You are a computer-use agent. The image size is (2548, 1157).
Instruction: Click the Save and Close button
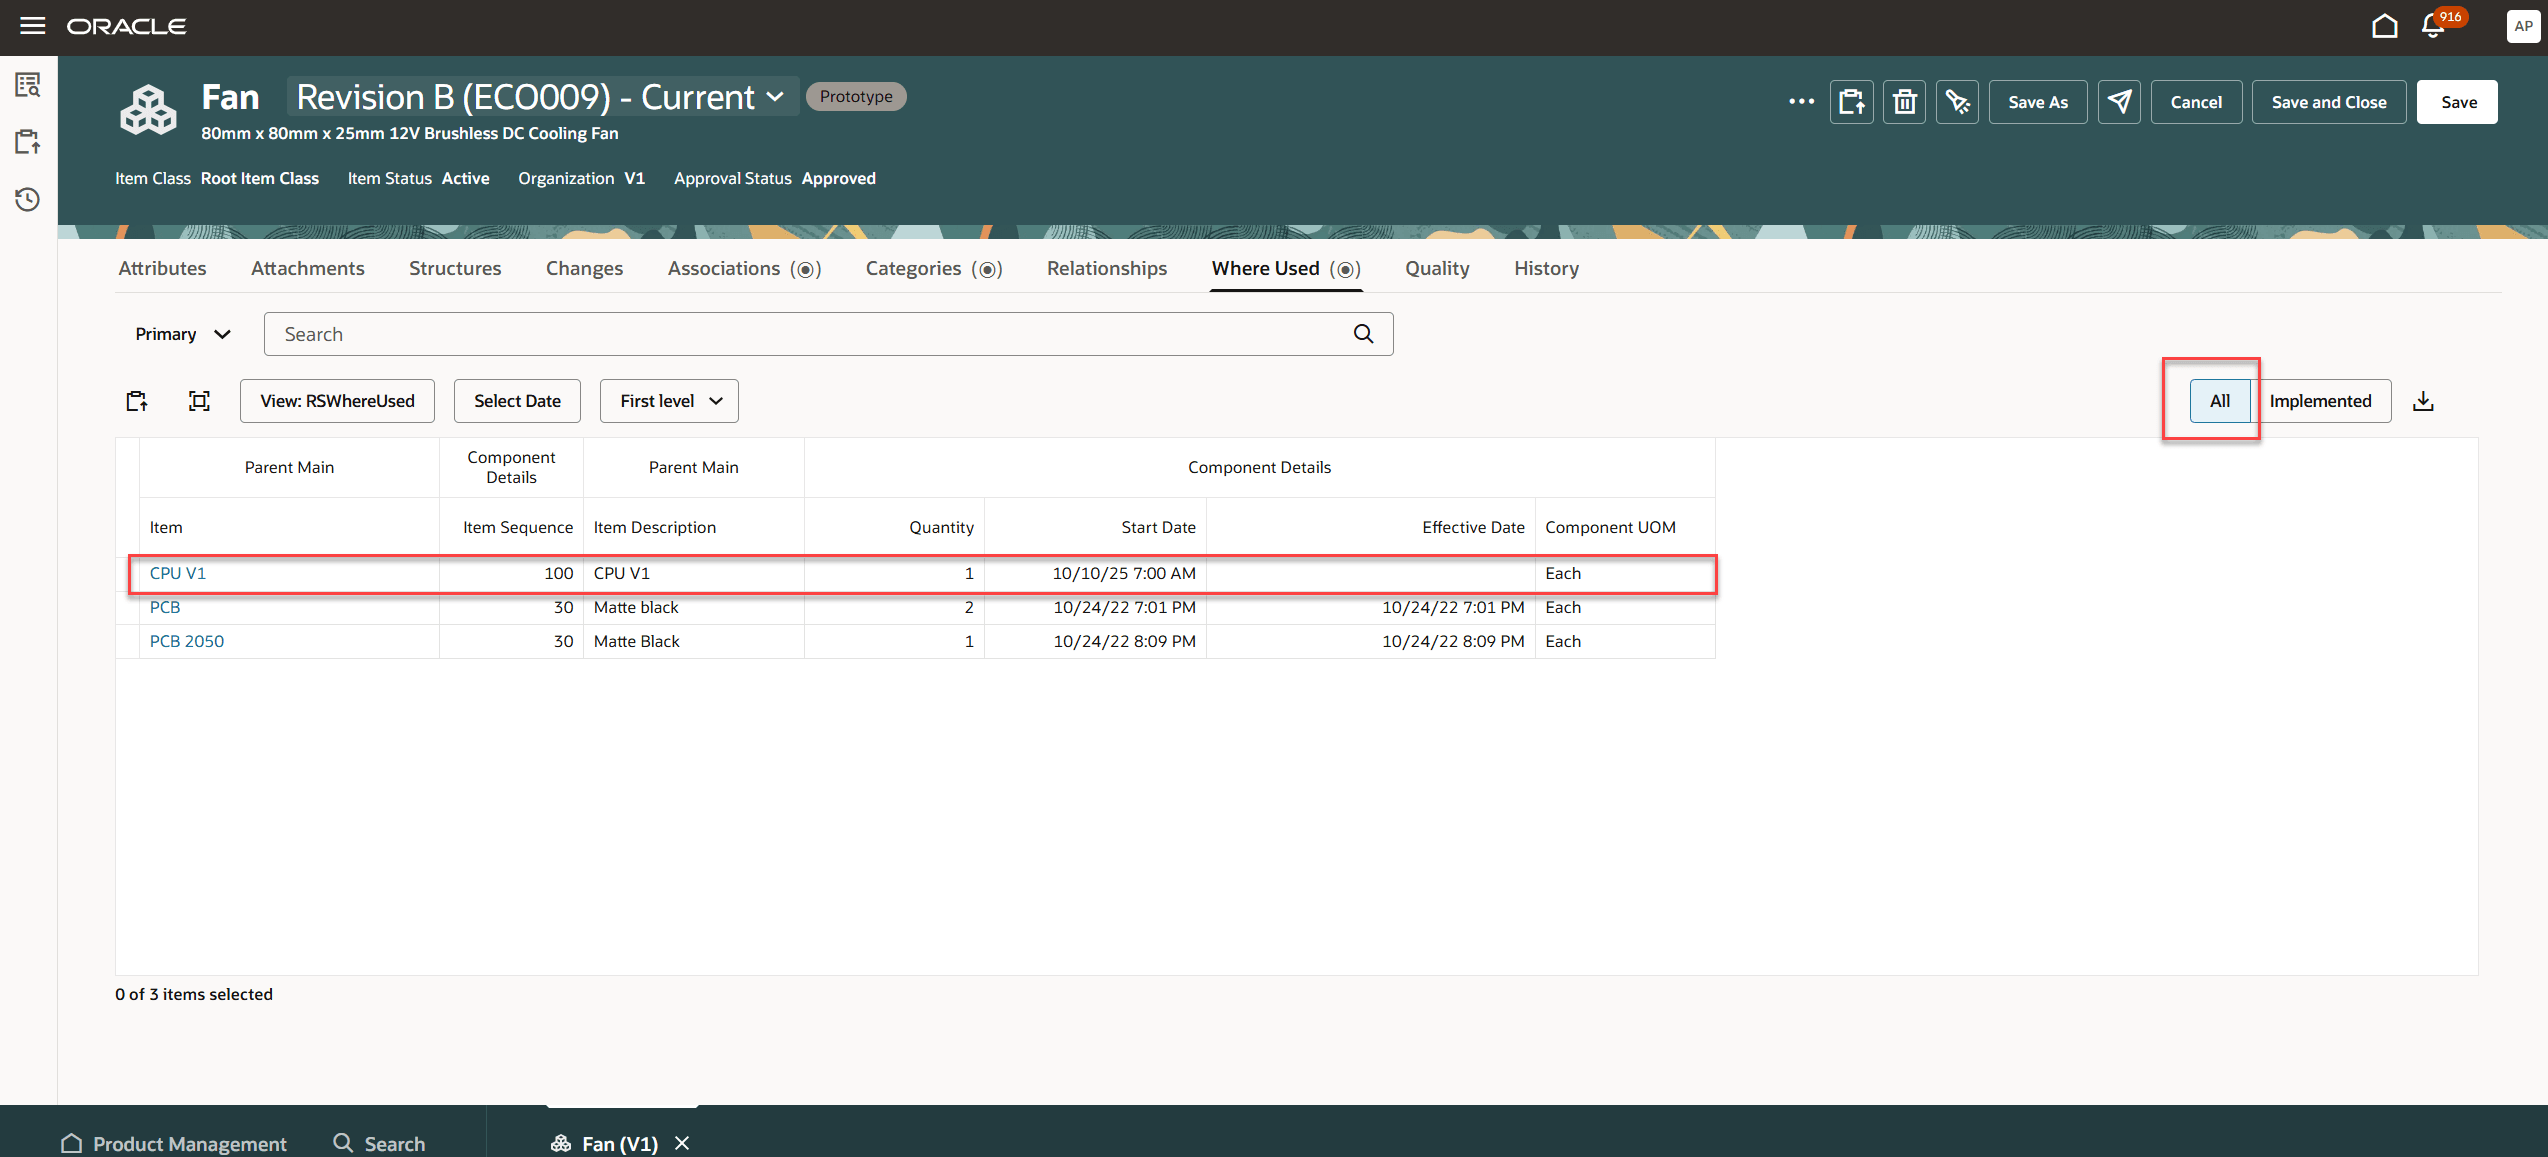(2328, 101)
